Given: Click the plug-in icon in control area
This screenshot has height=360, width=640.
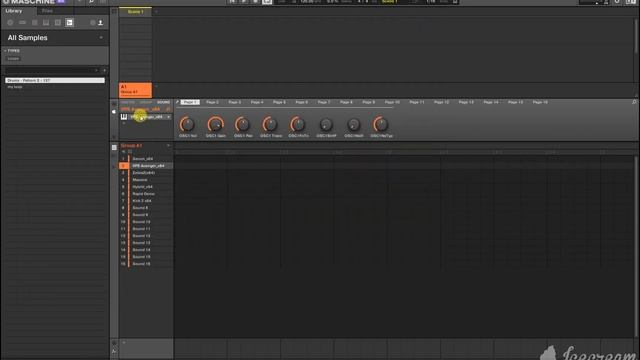Looking at the screenshot, I should (x=114, y=111).
